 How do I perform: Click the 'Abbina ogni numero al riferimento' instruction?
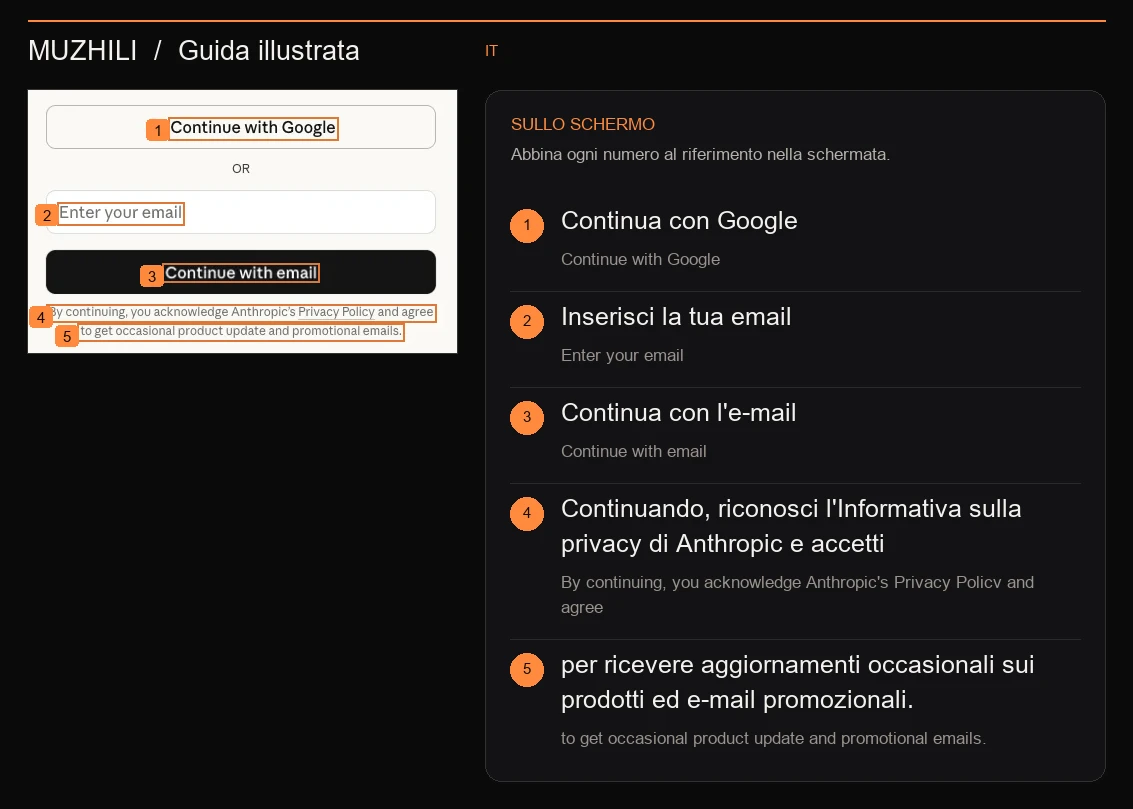pyautogui.click(x=700, y=155)
